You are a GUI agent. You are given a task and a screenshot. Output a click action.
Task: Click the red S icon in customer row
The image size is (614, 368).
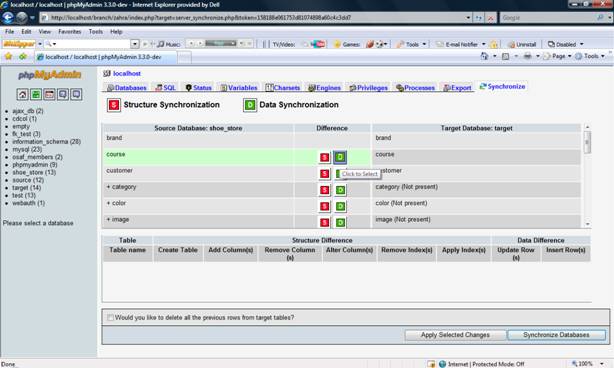pos(324,174)
